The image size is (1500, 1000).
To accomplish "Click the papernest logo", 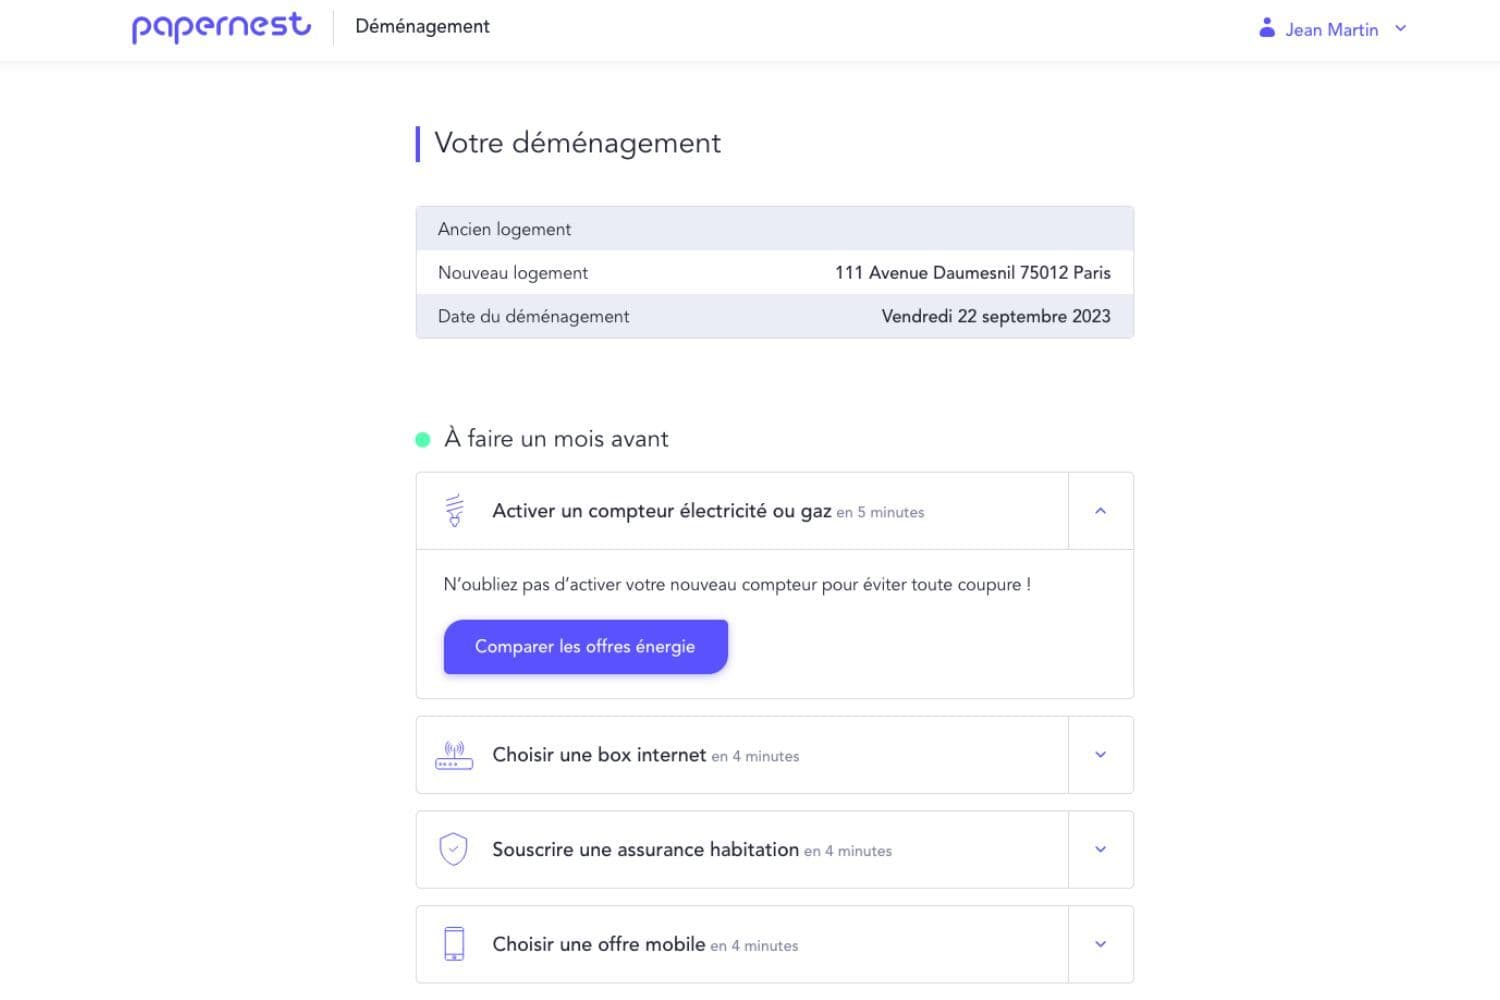I will [x=220, y=27].
